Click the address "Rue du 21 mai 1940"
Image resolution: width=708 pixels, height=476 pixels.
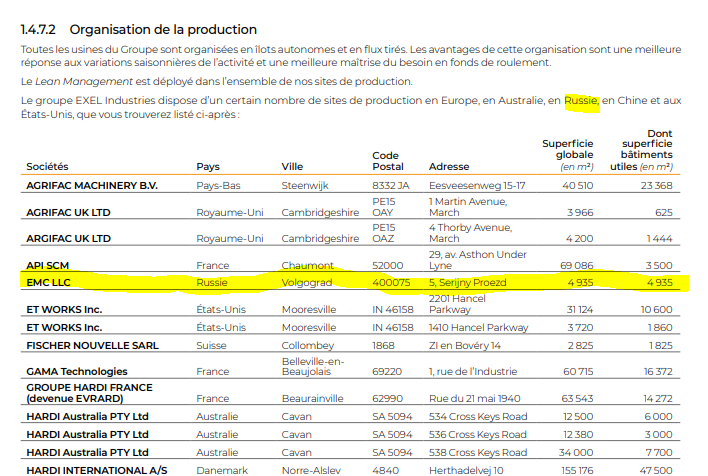475,399
